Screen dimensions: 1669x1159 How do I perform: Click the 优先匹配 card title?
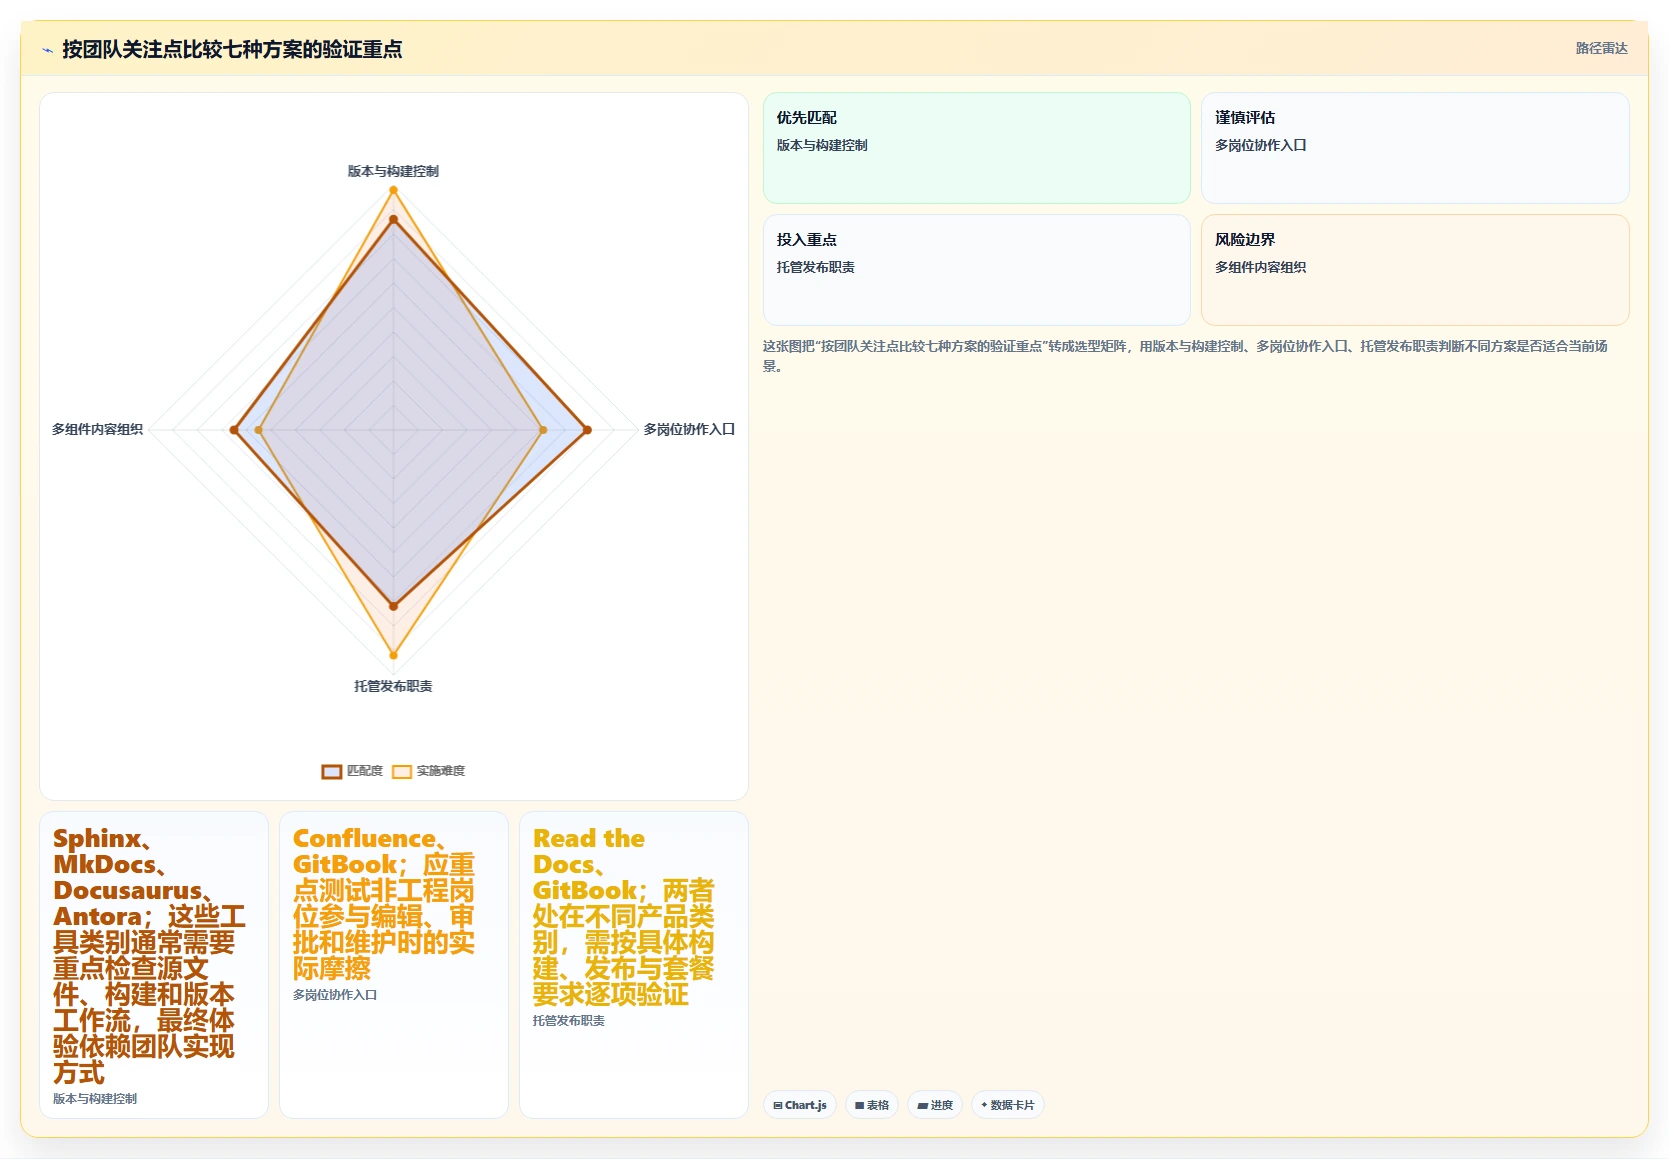click(807, 118)
